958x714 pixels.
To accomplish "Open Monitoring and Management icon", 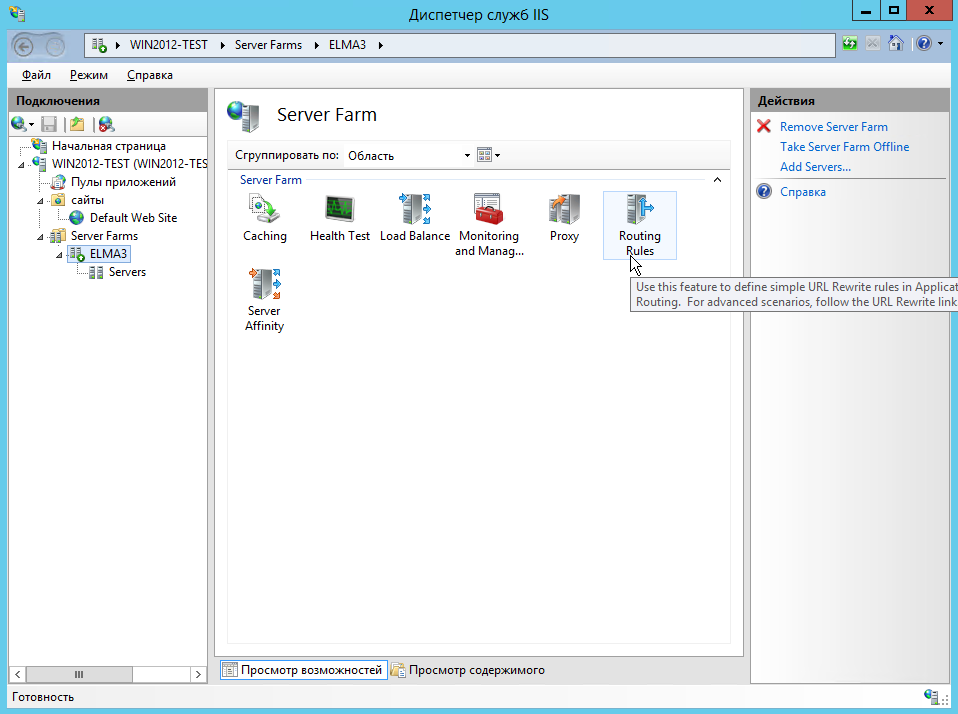I will click(488, 224).
